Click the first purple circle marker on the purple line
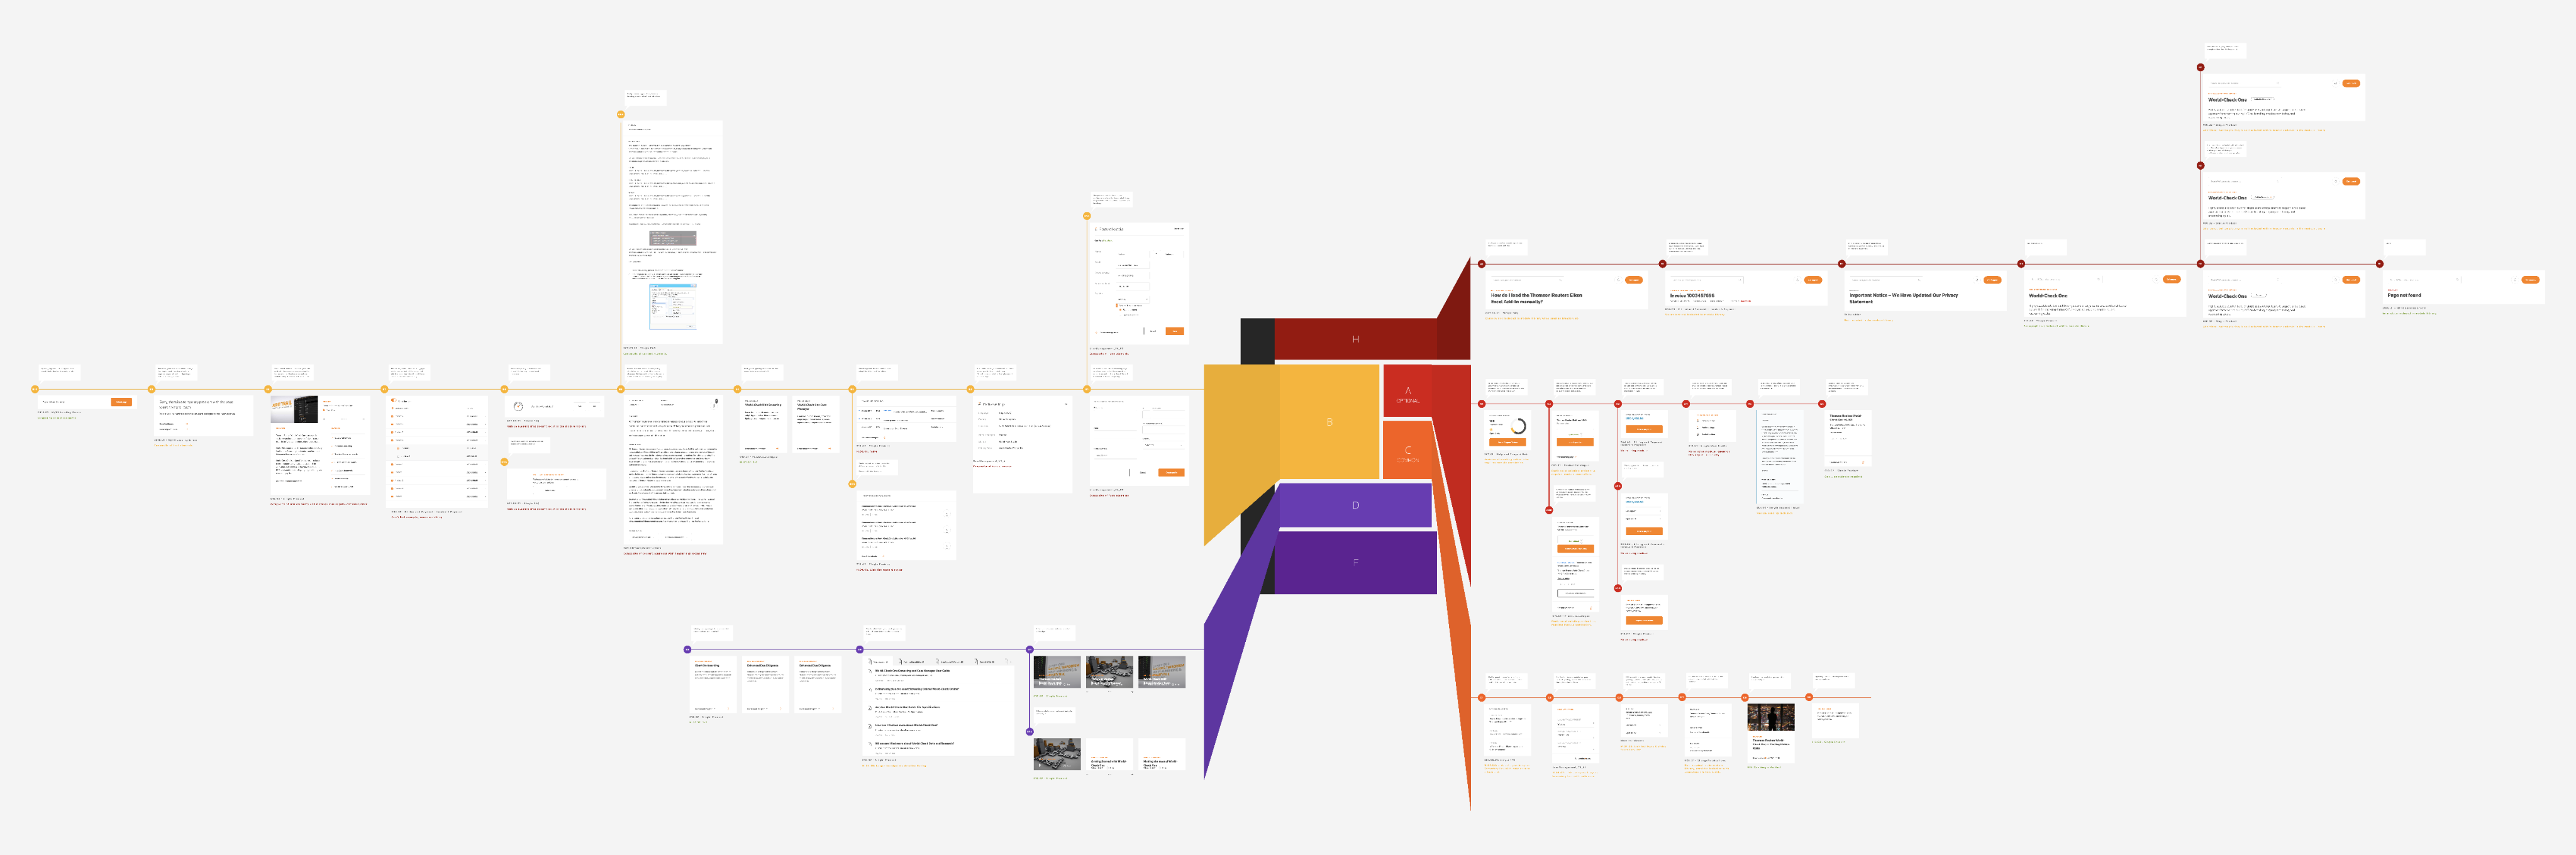This screenshot has height=855, width=2576. pos(687,650)
